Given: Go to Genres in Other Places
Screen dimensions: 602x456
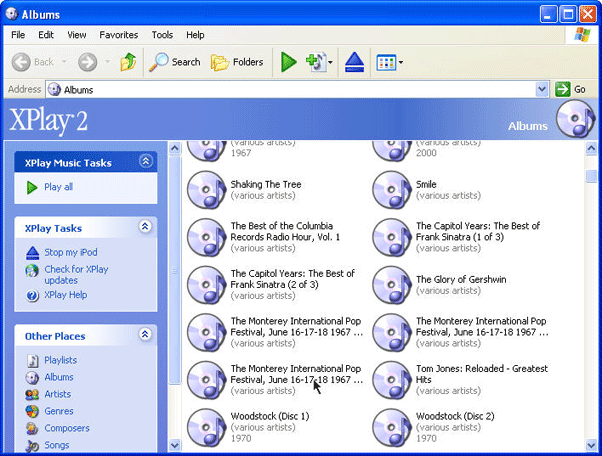Looking at the screenshot, I should click(x=59, y=411).
